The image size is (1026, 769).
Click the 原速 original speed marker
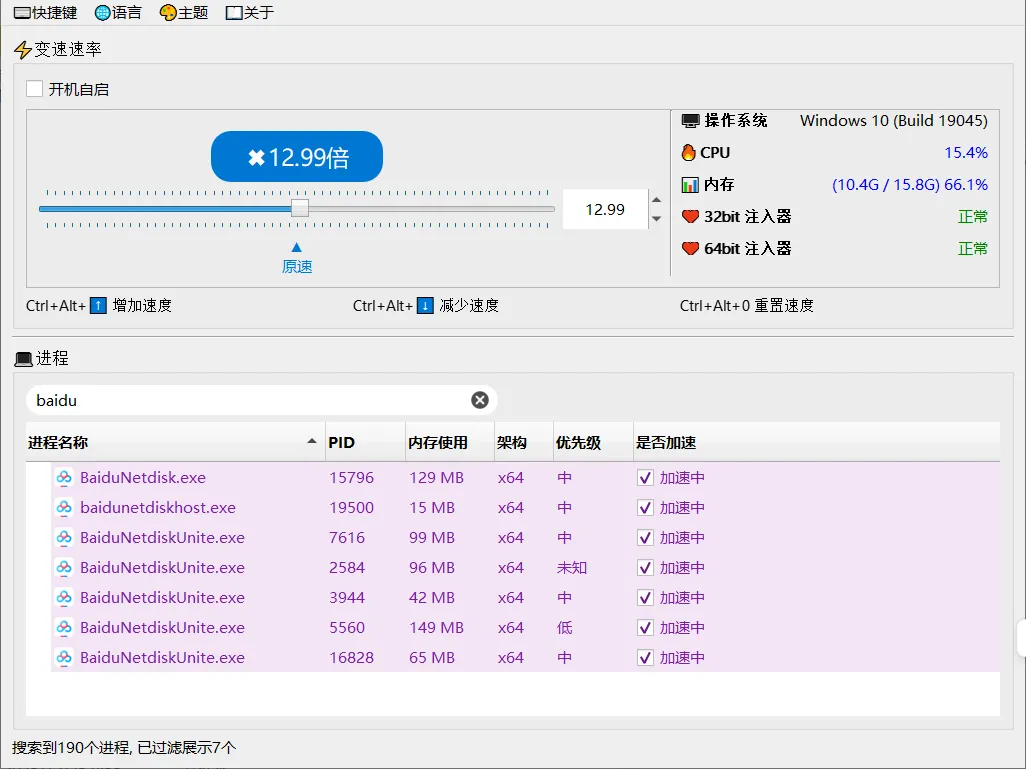pyautogui.click(x=296, y=258)
